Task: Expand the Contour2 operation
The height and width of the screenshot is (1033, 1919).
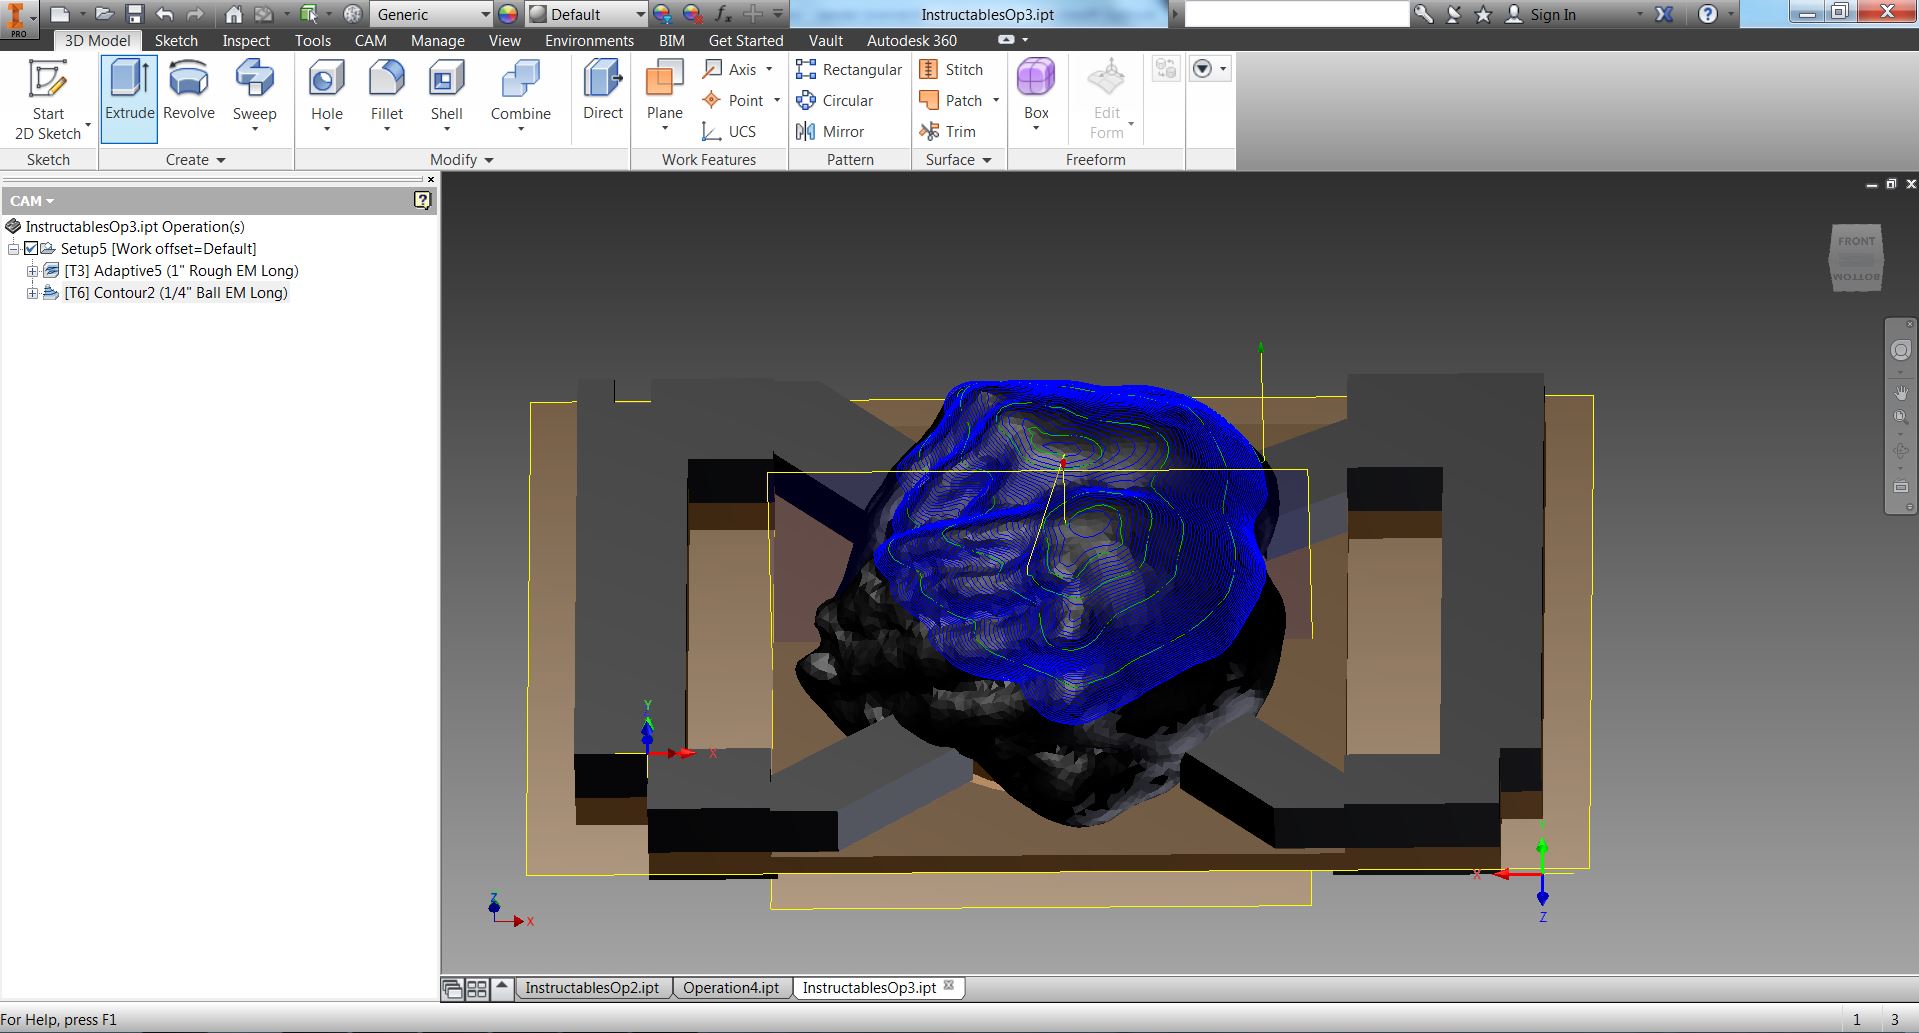Action: pos(32,292)
